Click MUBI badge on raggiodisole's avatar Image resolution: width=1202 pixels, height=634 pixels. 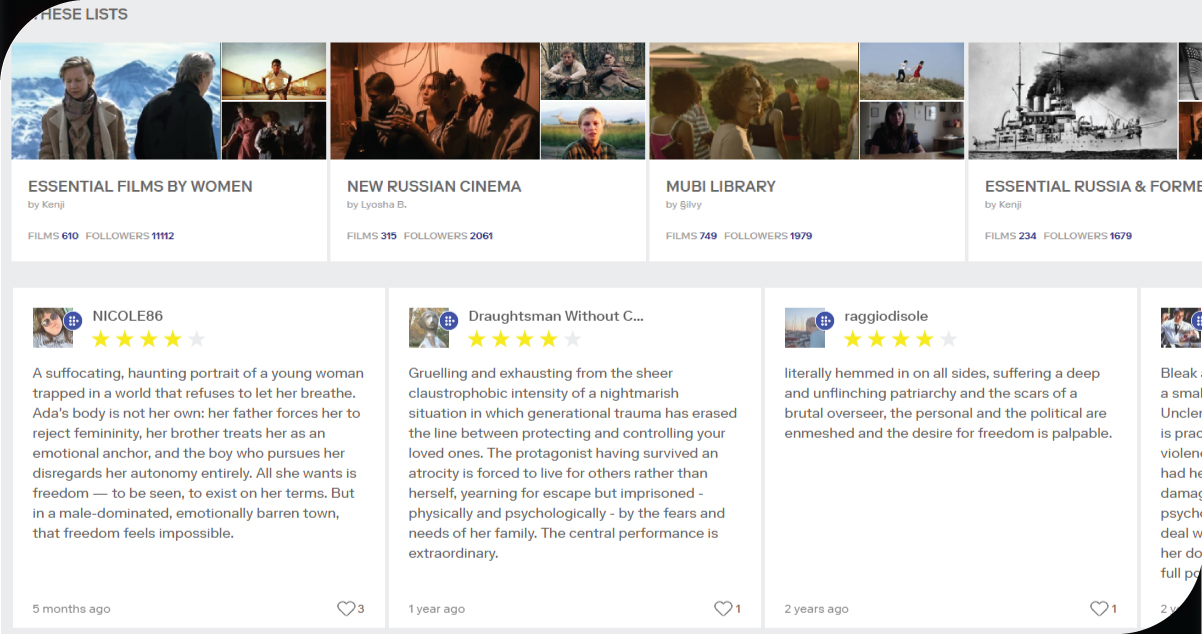[825, 321]
